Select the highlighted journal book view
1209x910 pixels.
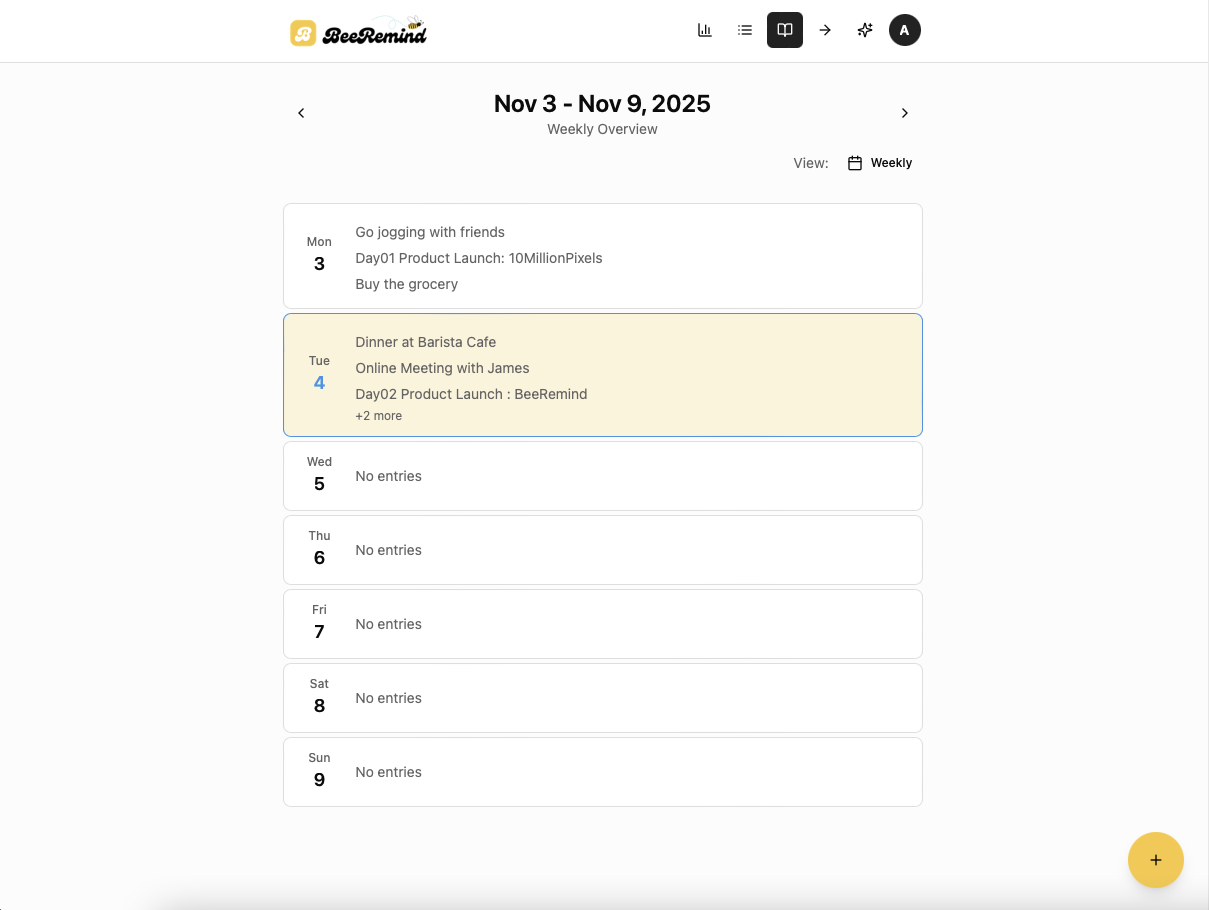click(784, 30)
